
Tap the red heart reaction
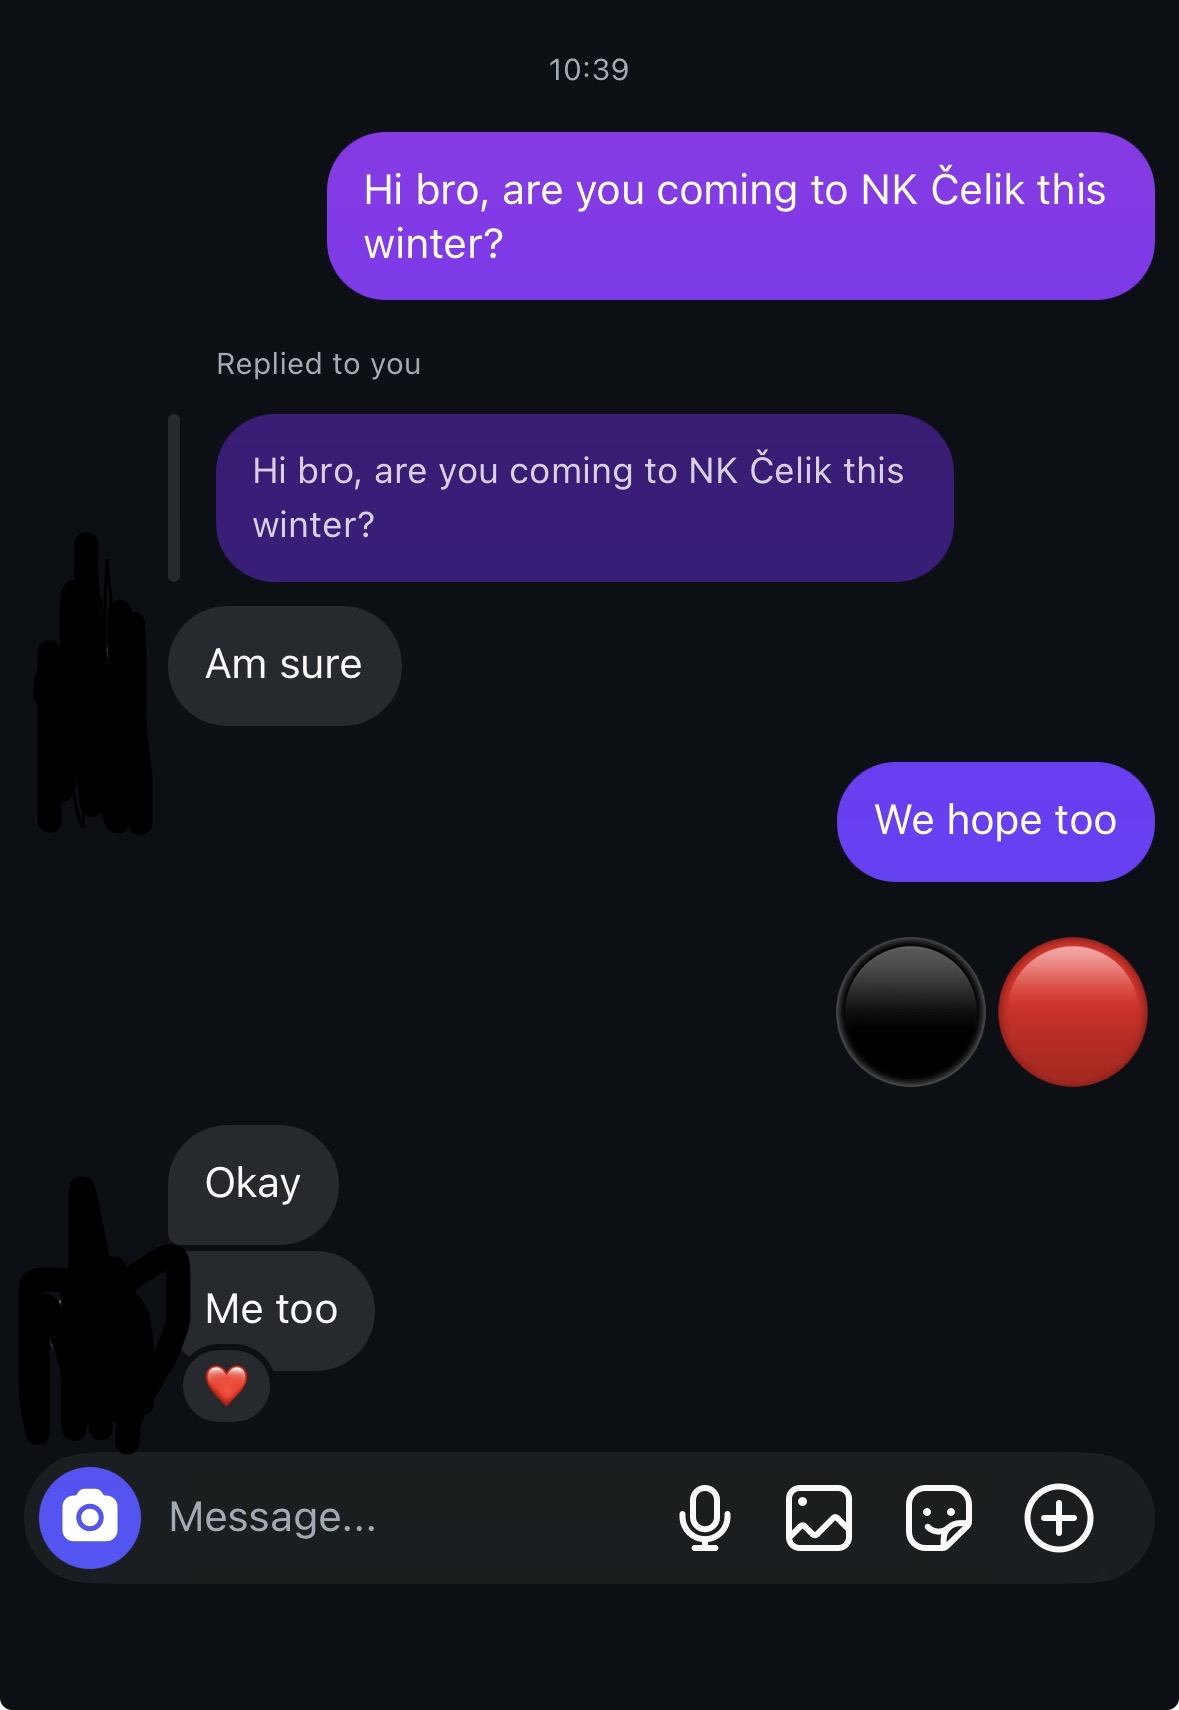[227, 1386]
